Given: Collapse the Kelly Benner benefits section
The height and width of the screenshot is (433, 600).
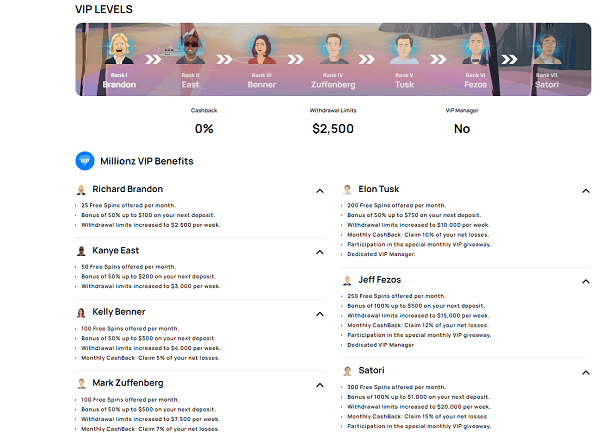Looking at the screenshot, I should [x=319, y=313].
